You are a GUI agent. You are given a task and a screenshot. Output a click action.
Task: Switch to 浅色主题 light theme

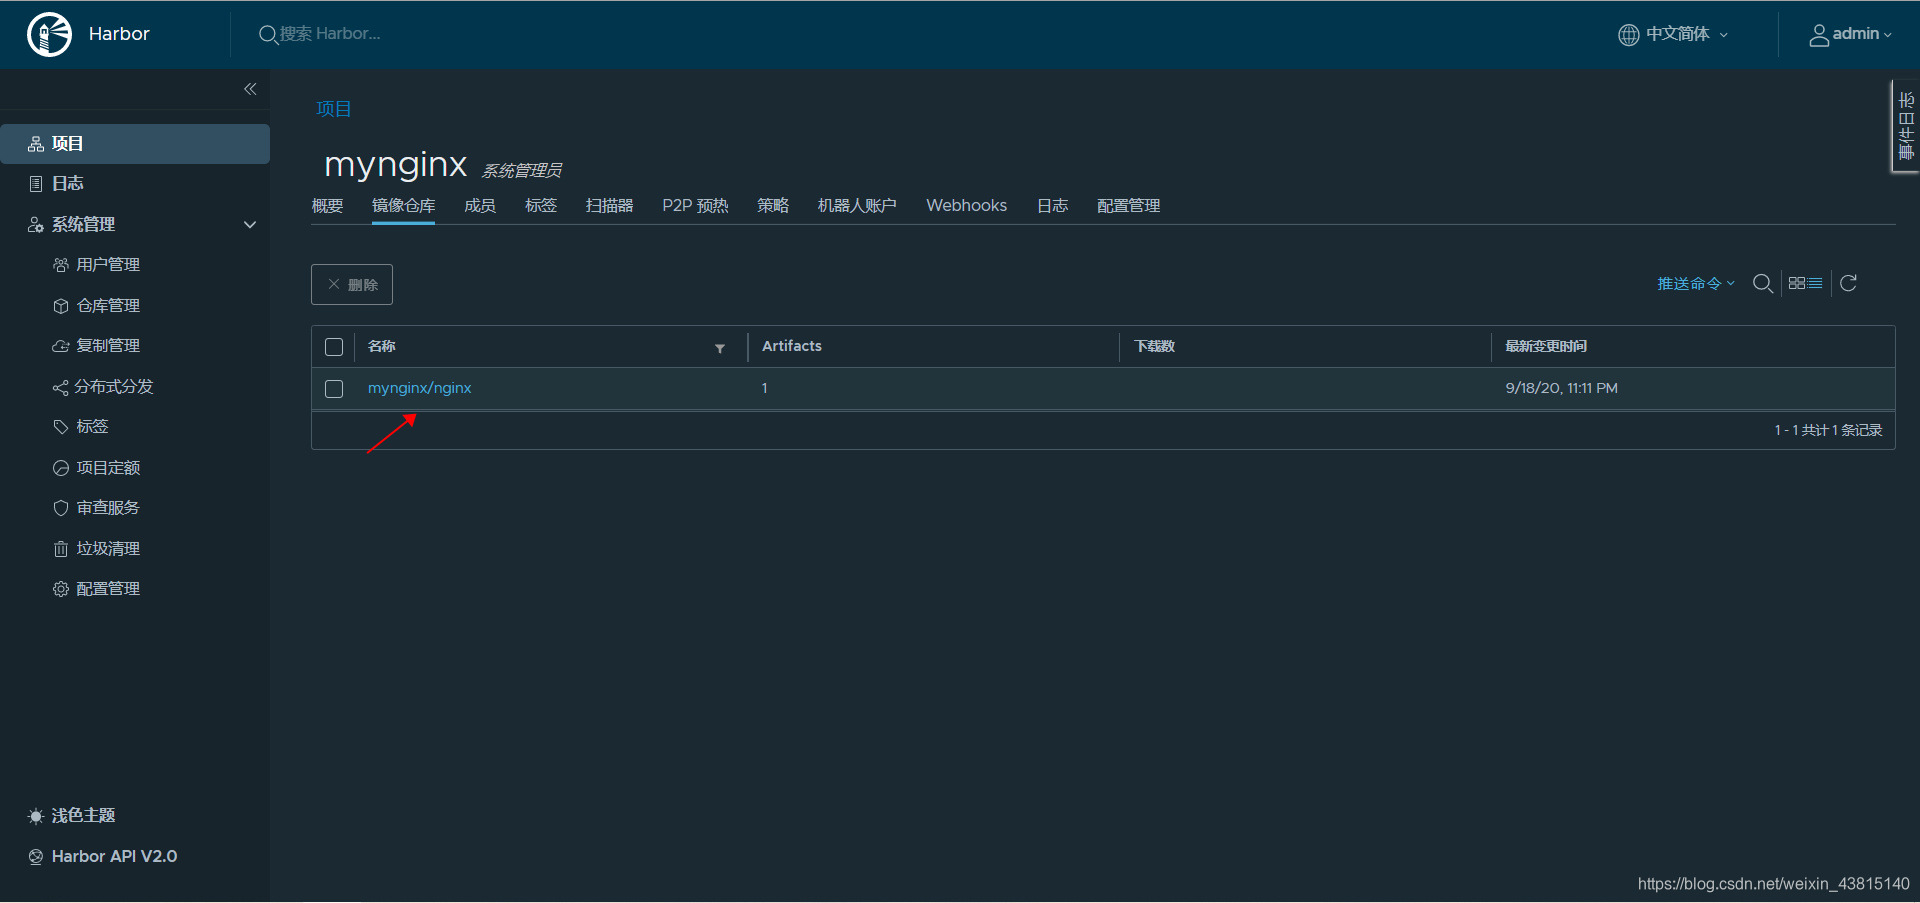(x=83, y=816)
